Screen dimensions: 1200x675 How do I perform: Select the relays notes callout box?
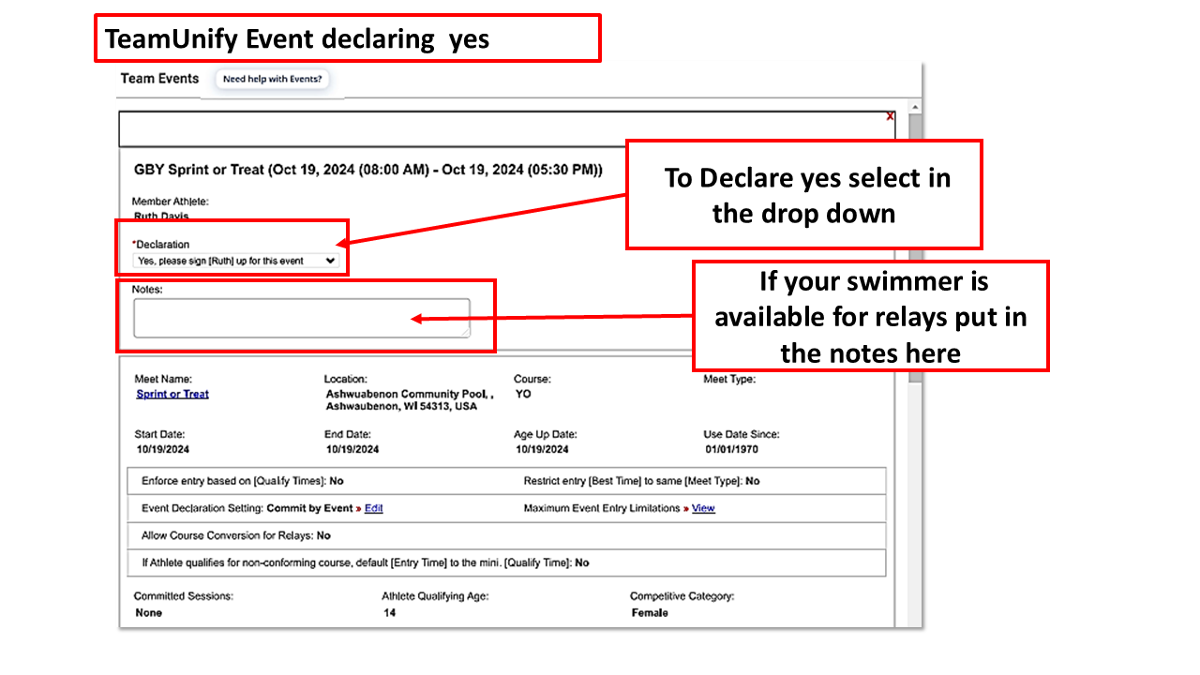(870, 316)
